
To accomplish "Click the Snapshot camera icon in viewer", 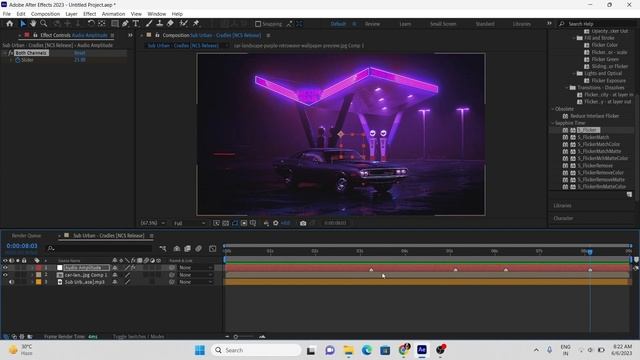I will point(303,223).
